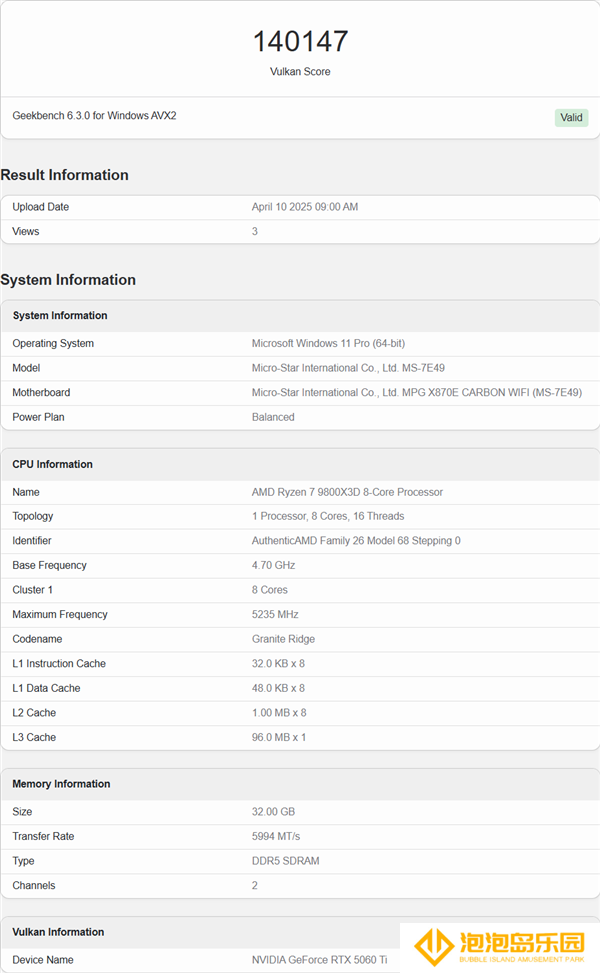The width and height of the screenshot is (600, 973).
Task: Select the MPG X870E CARBON WIFI motherboard value
Action: click(x=417, y=392)
